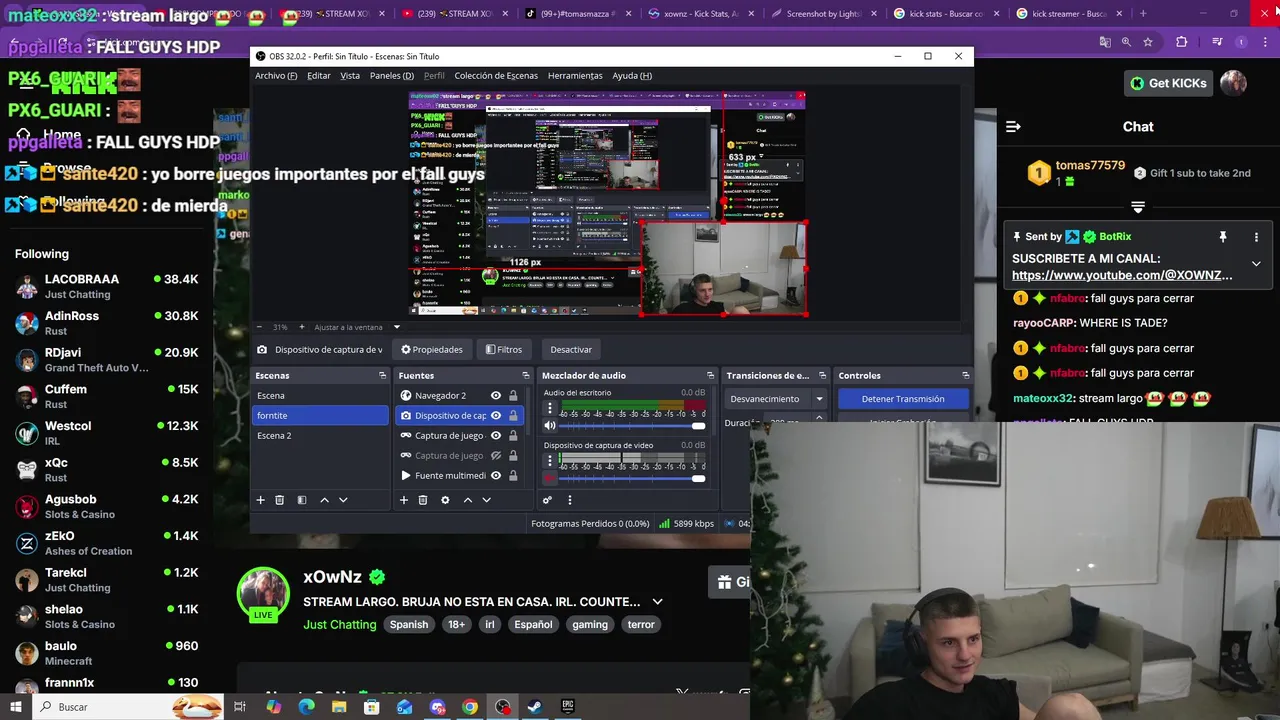Unlock the Navegador 2 source
The height and width of the screenshot is (720, 1280).
tap(513, 395)
